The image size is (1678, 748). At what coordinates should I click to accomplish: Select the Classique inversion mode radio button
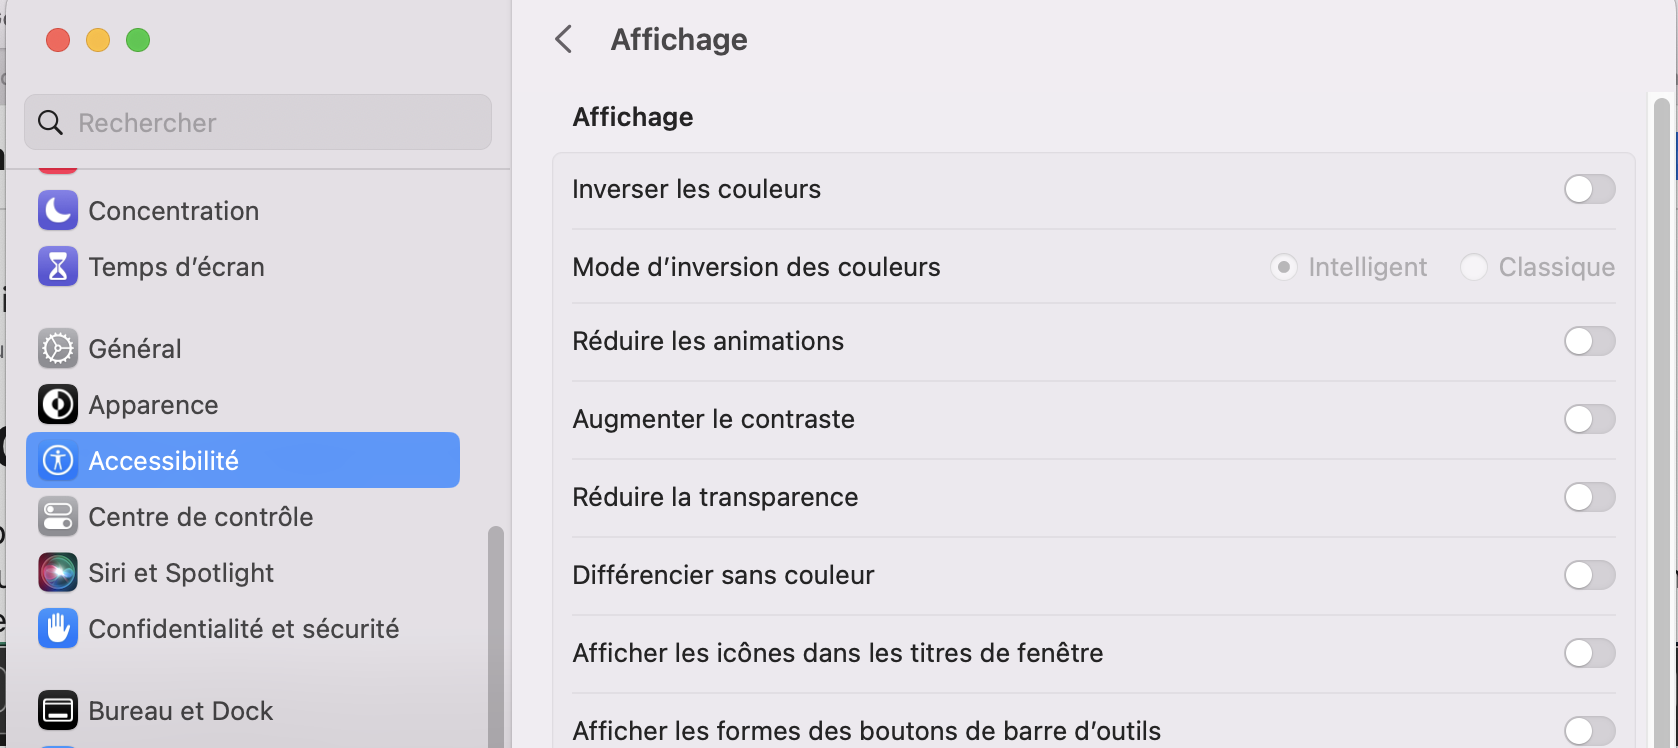(x=1473, y=267)
